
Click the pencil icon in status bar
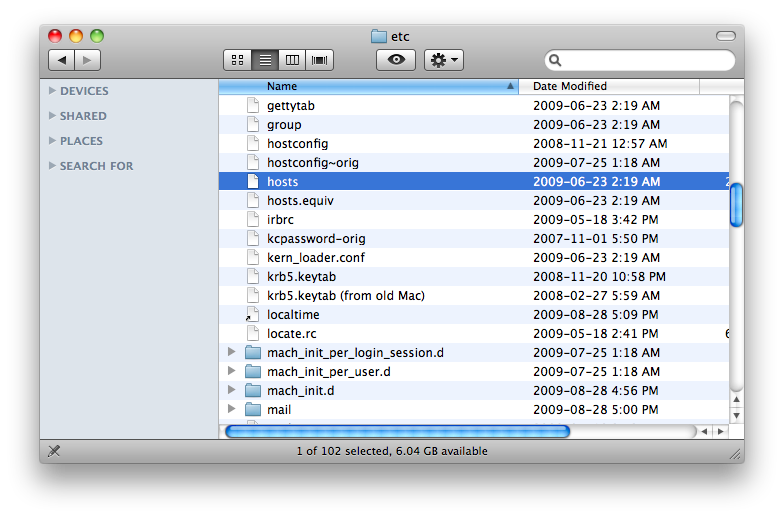tap(54, 451)
